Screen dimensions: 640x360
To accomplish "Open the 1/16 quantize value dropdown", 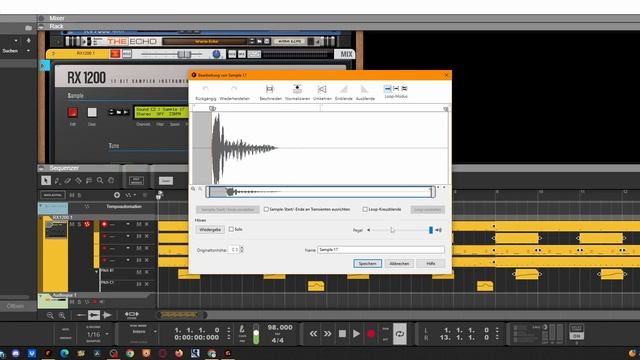I will click(107, 334).
